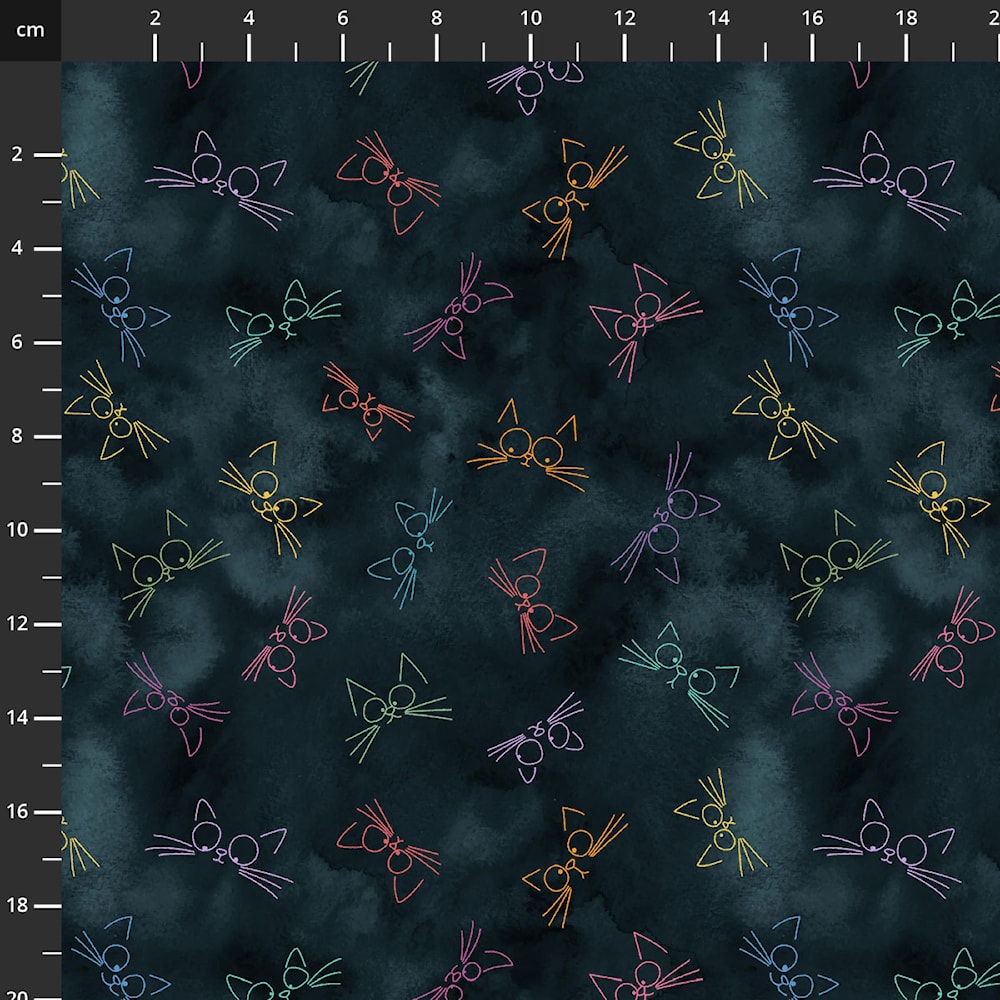Click the 8 mark on the left ruler
The height and width of the screenshot is (1000, 1000).
point(18,436)
